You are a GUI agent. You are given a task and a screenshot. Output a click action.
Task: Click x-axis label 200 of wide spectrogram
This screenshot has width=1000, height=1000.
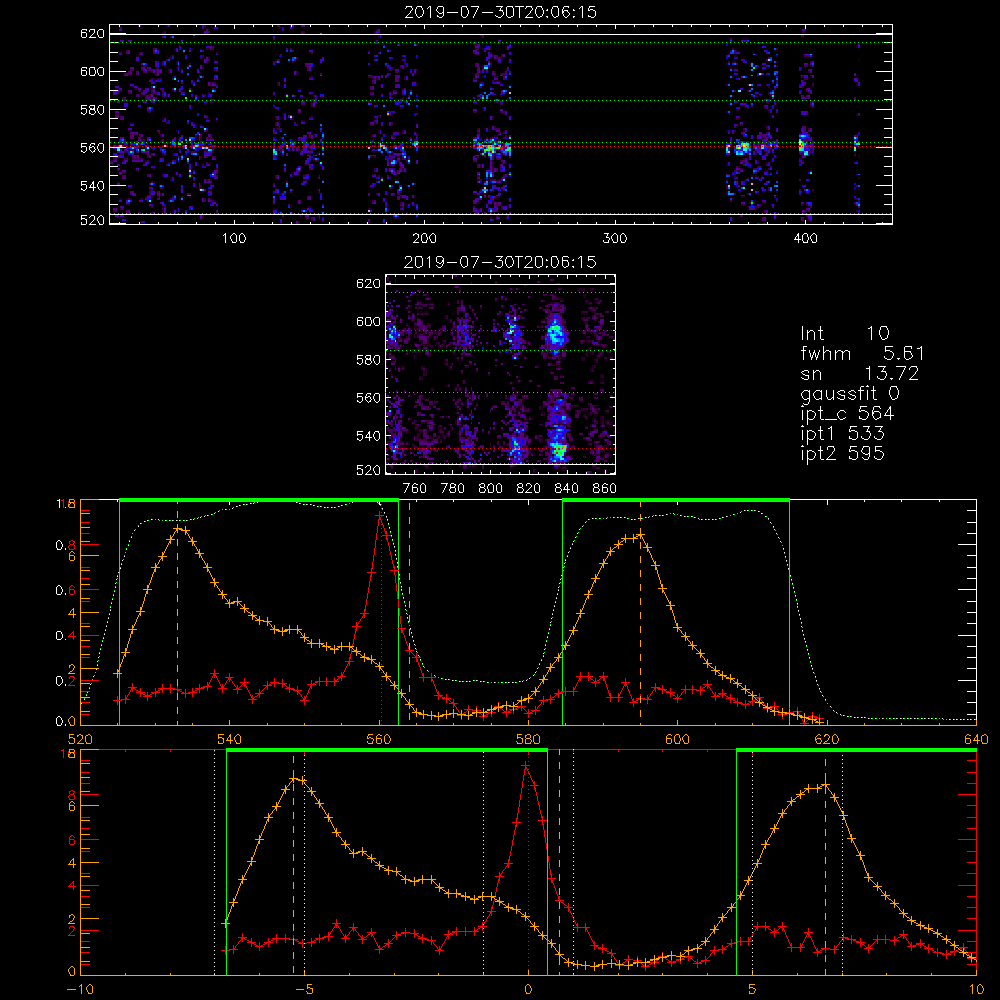(424, 239)
